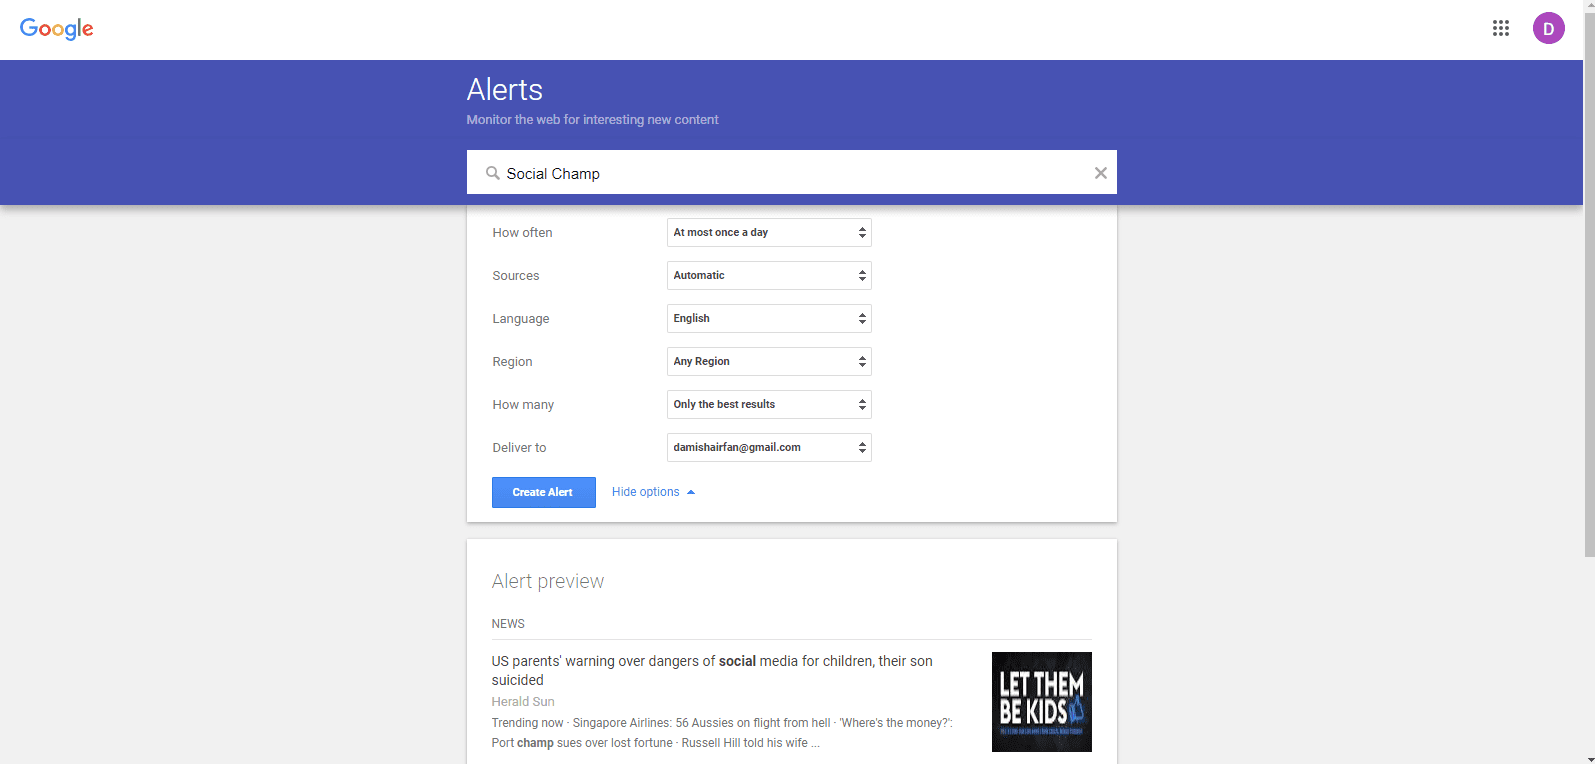Click the Sources label

pyautogui.click(x=516, y=276)
